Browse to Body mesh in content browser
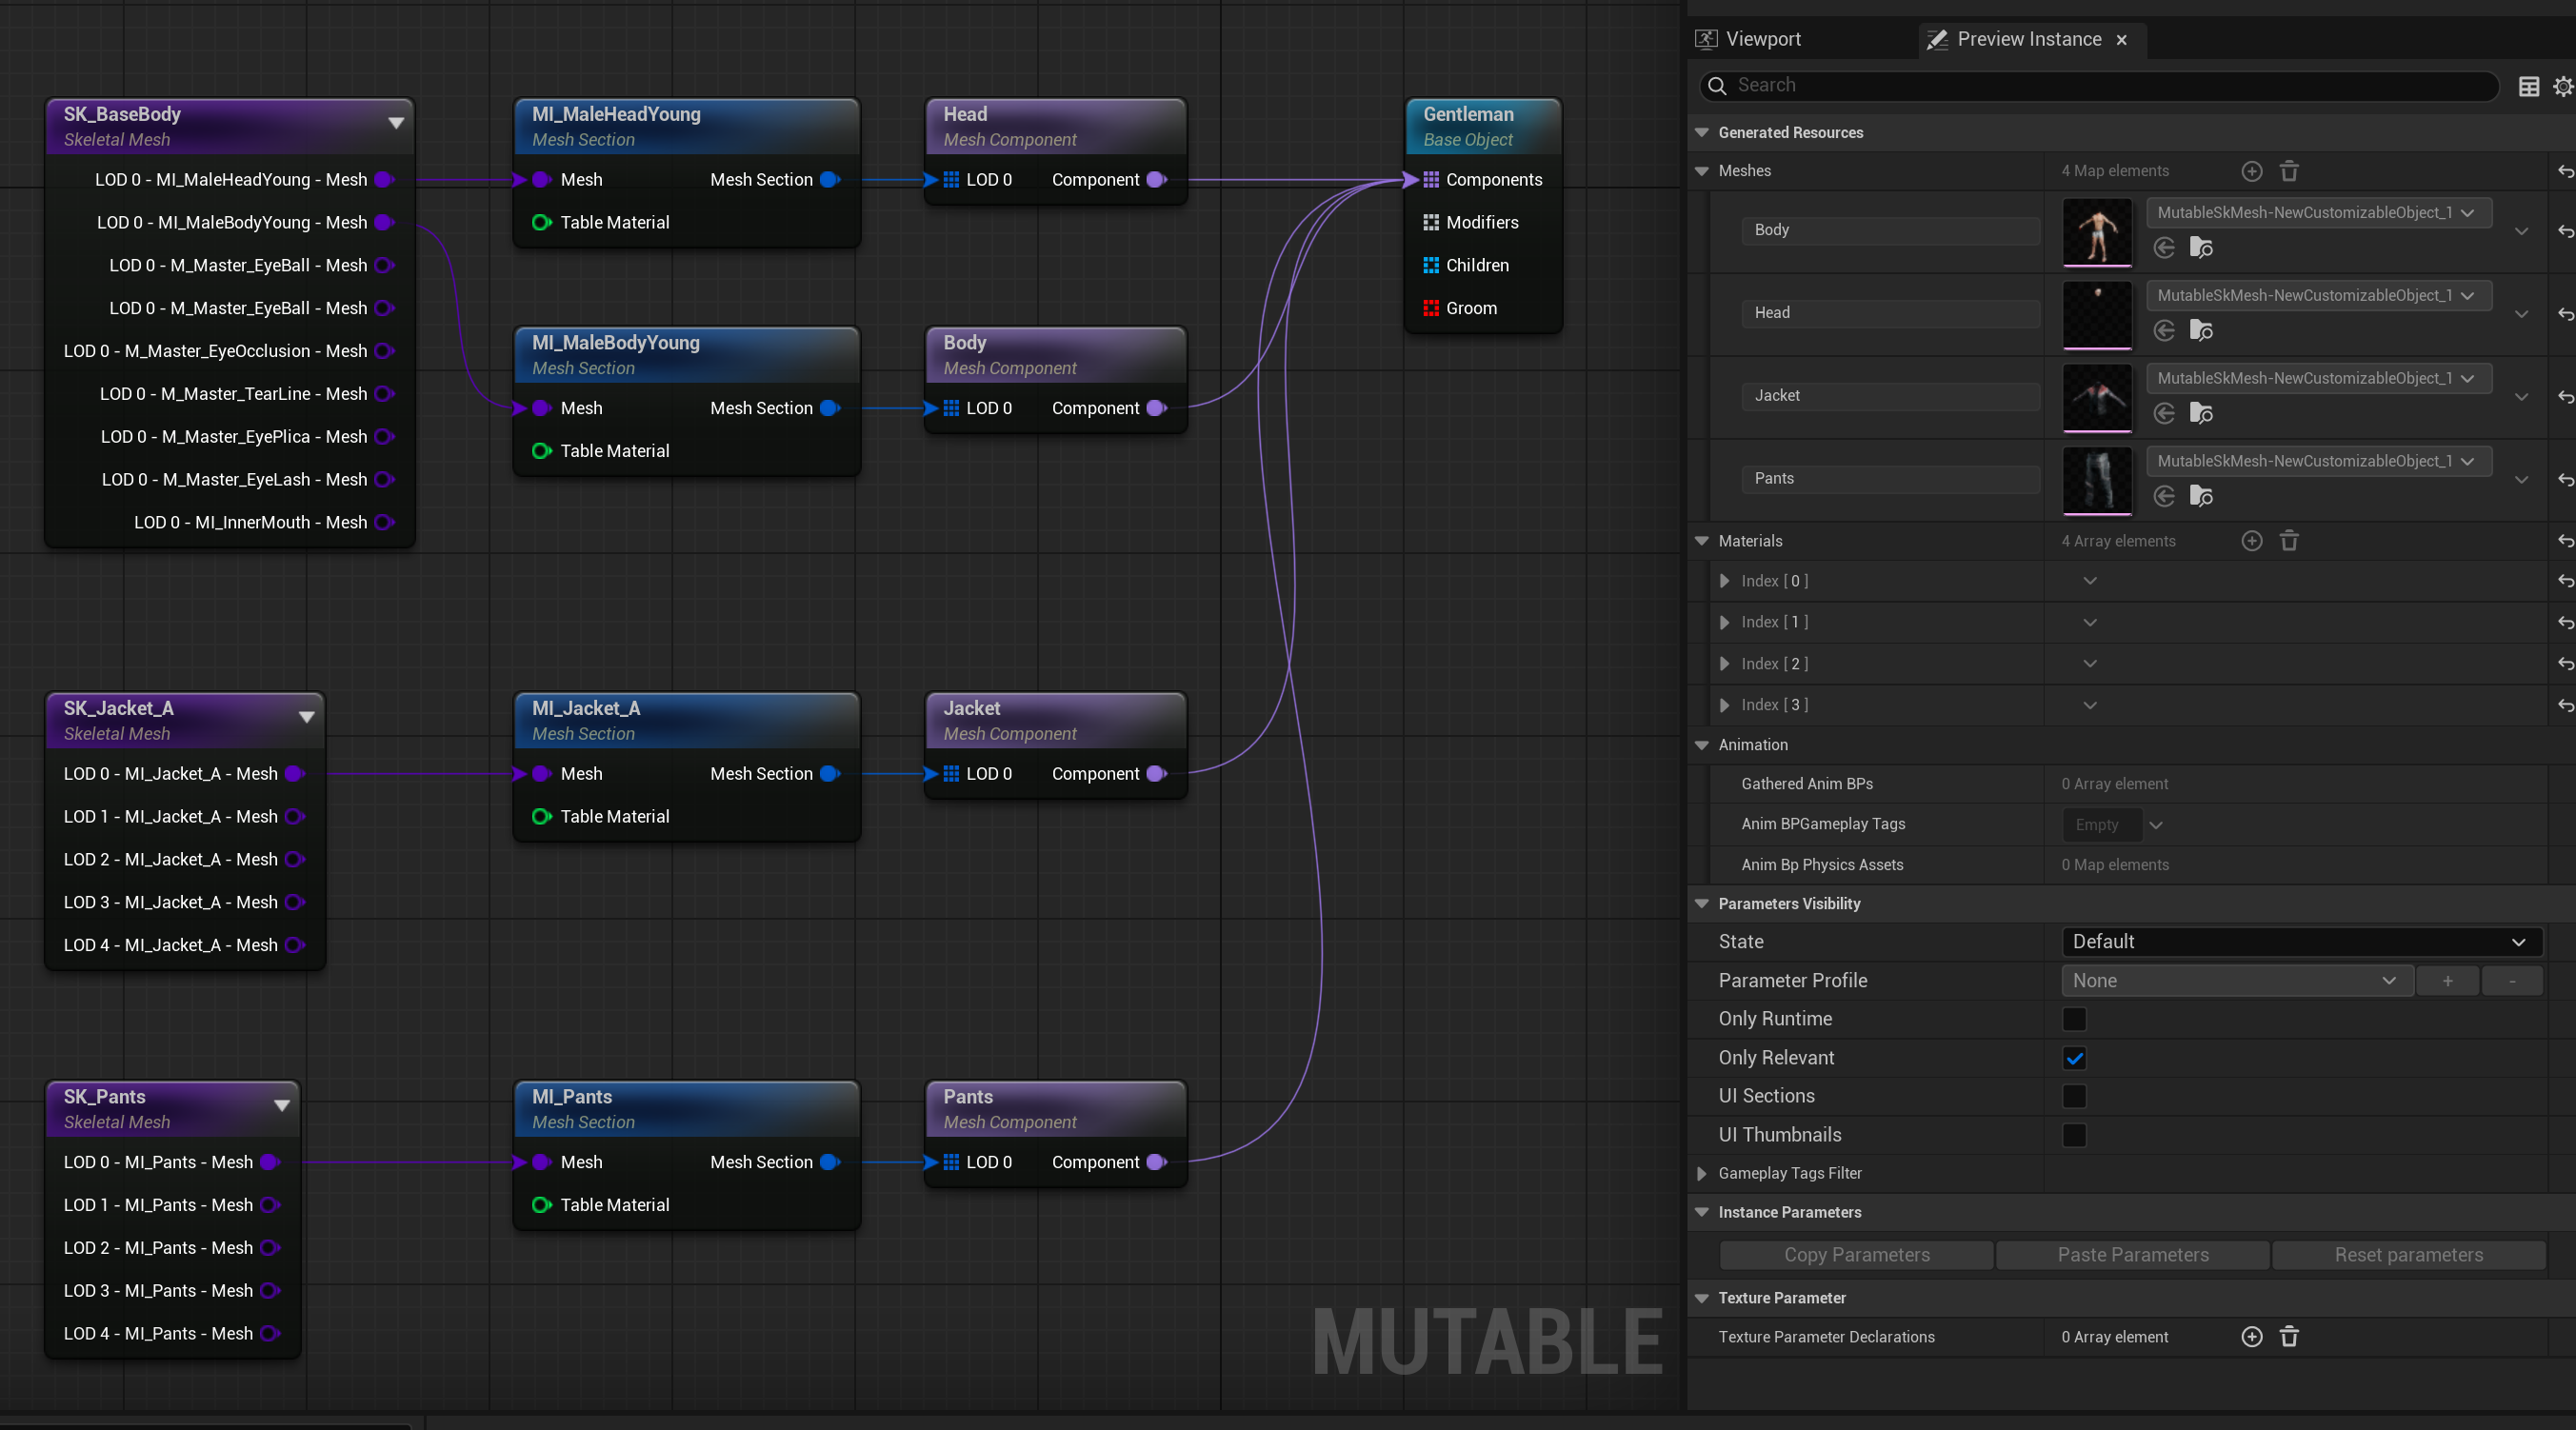The width and height of the screenshot is (2576, 1430). coord(2201,248)
